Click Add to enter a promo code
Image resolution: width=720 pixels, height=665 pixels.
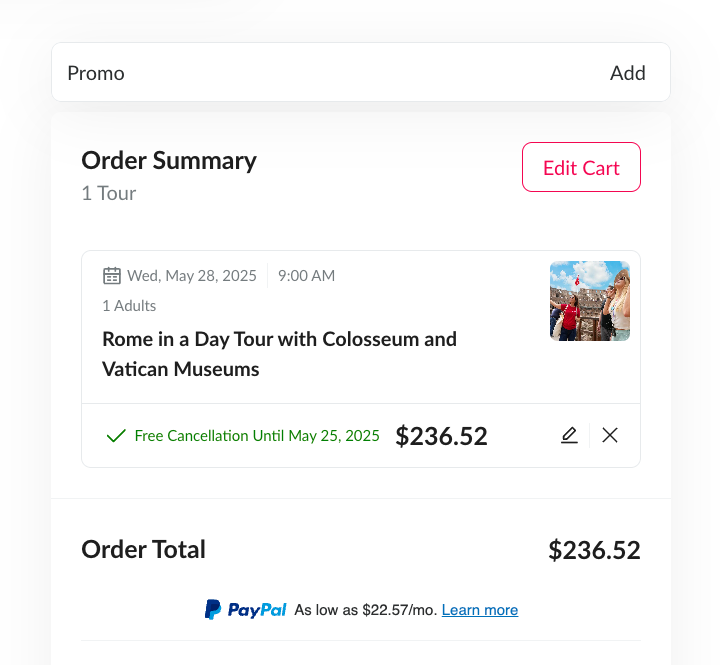point(627,73)
